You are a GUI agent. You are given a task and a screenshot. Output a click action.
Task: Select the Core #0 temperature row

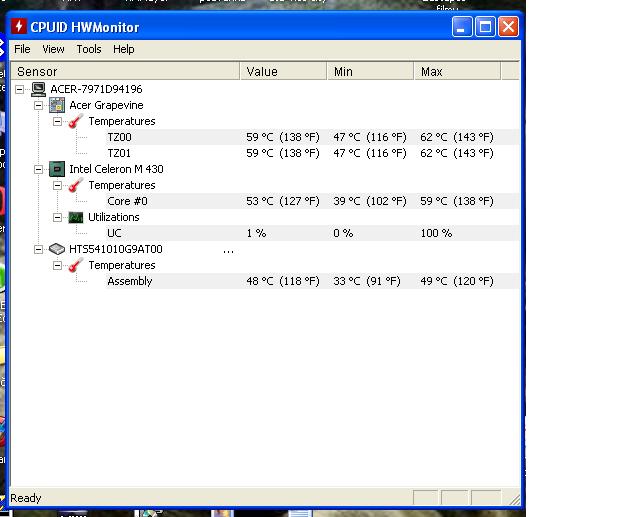pos(313,201)
